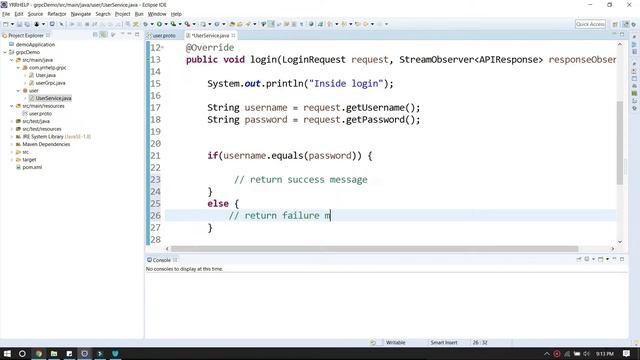Click the Cortana search circle on taskbar
The height and width of the screenshot is (360, 640).
click(22, 353)
